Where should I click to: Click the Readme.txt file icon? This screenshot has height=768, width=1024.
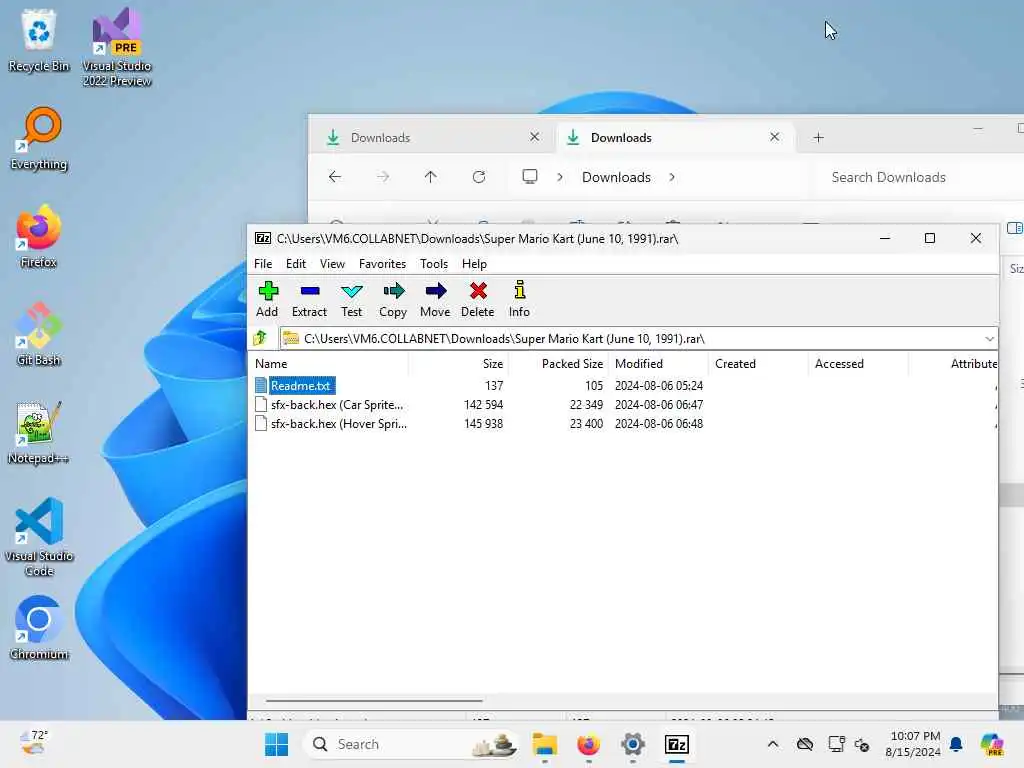261,386
